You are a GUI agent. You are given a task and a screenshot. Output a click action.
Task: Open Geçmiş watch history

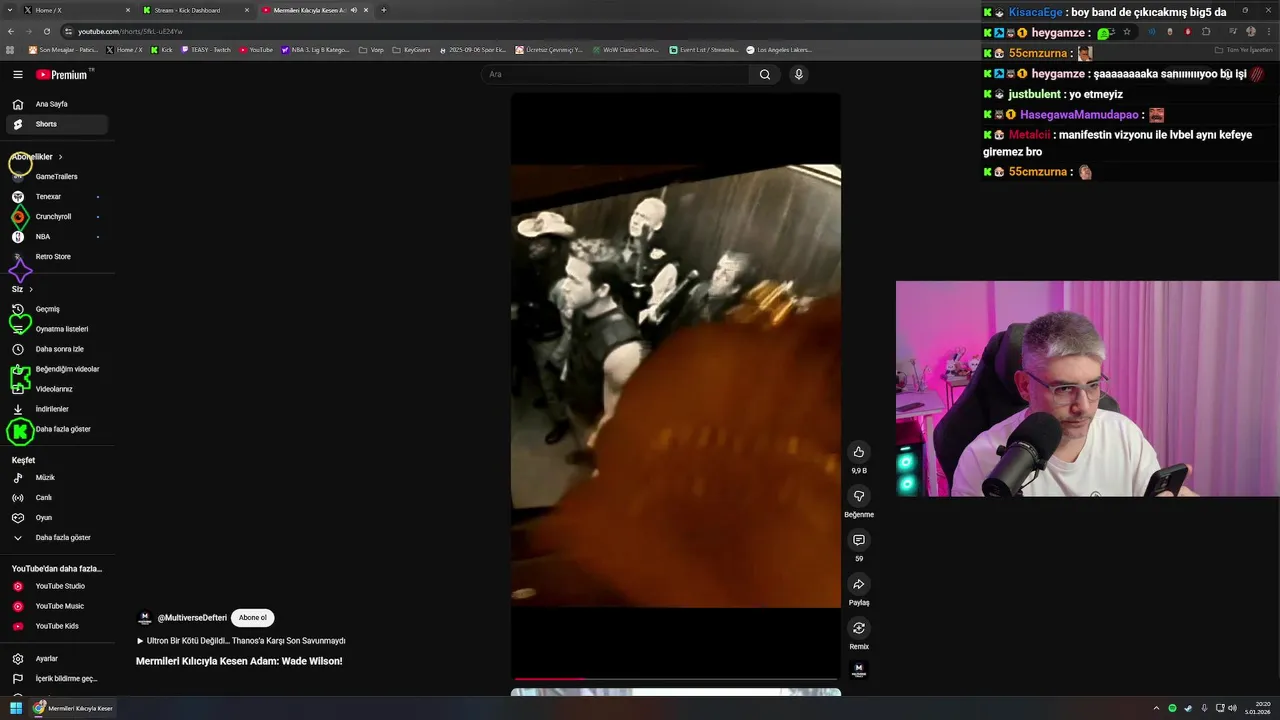(58, 309)
